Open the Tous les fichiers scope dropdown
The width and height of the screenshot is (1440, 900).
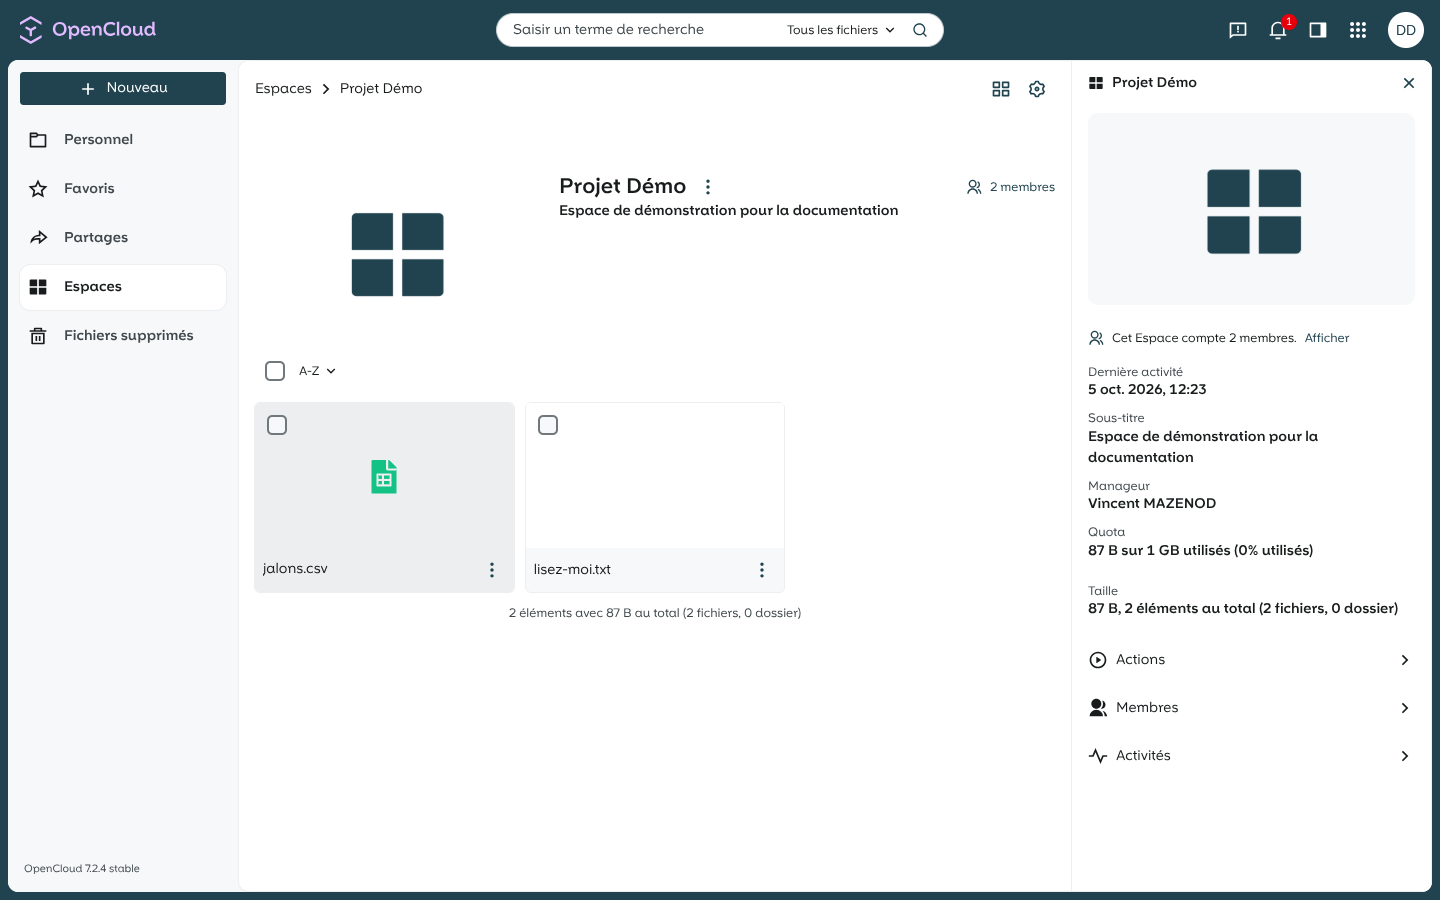[x=841, y=30]
